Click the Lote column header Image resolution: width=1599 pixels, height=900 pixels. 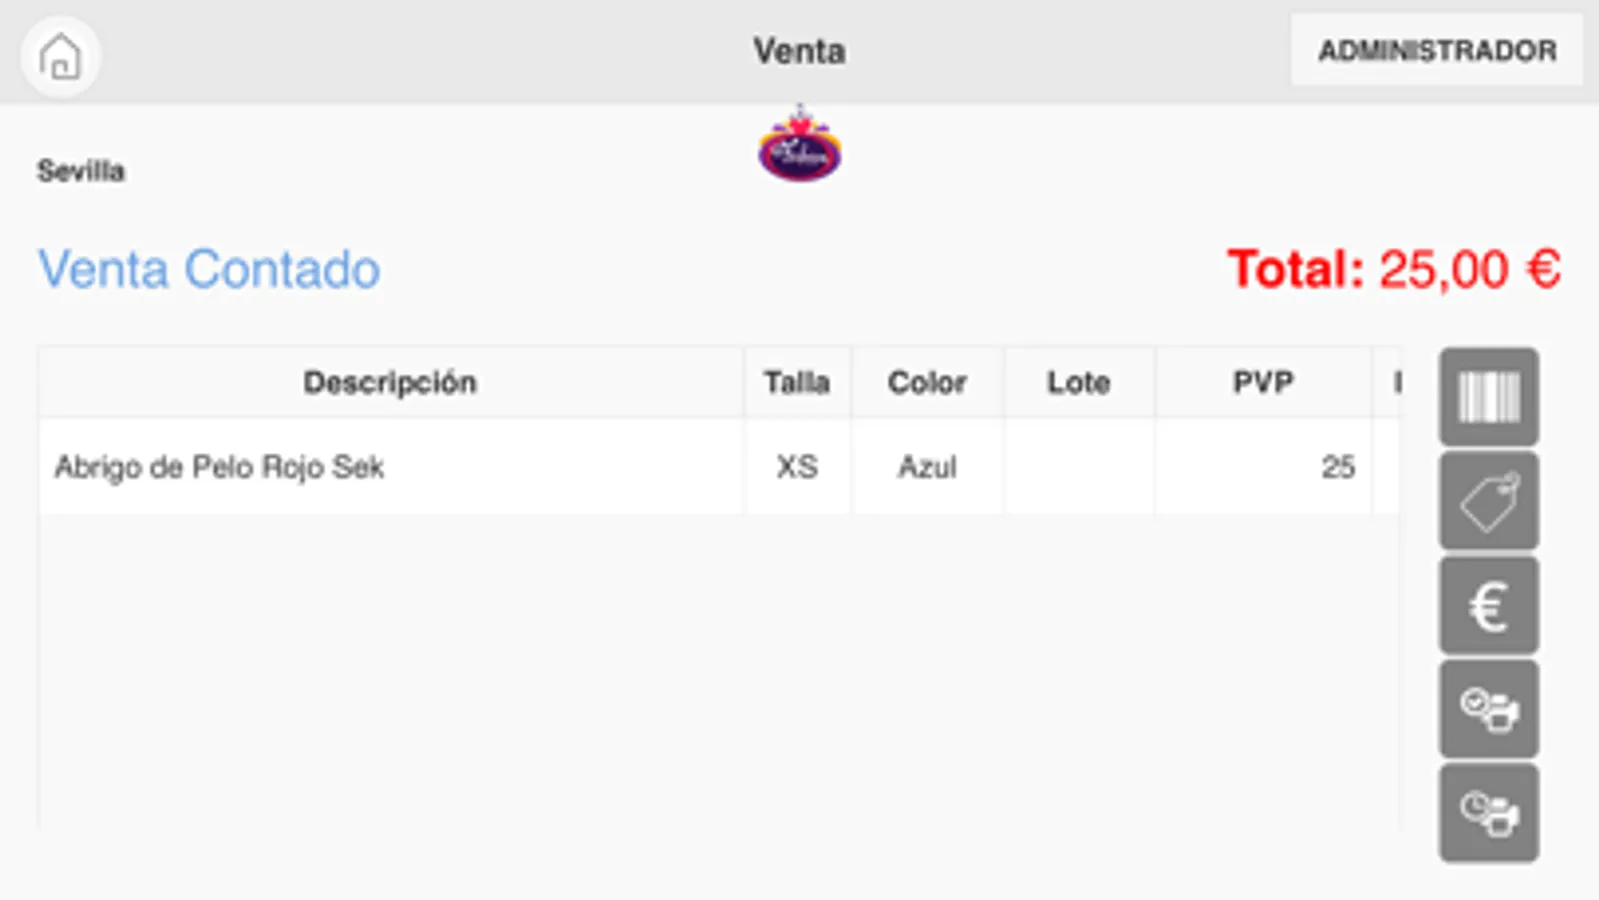point(1078,382)
